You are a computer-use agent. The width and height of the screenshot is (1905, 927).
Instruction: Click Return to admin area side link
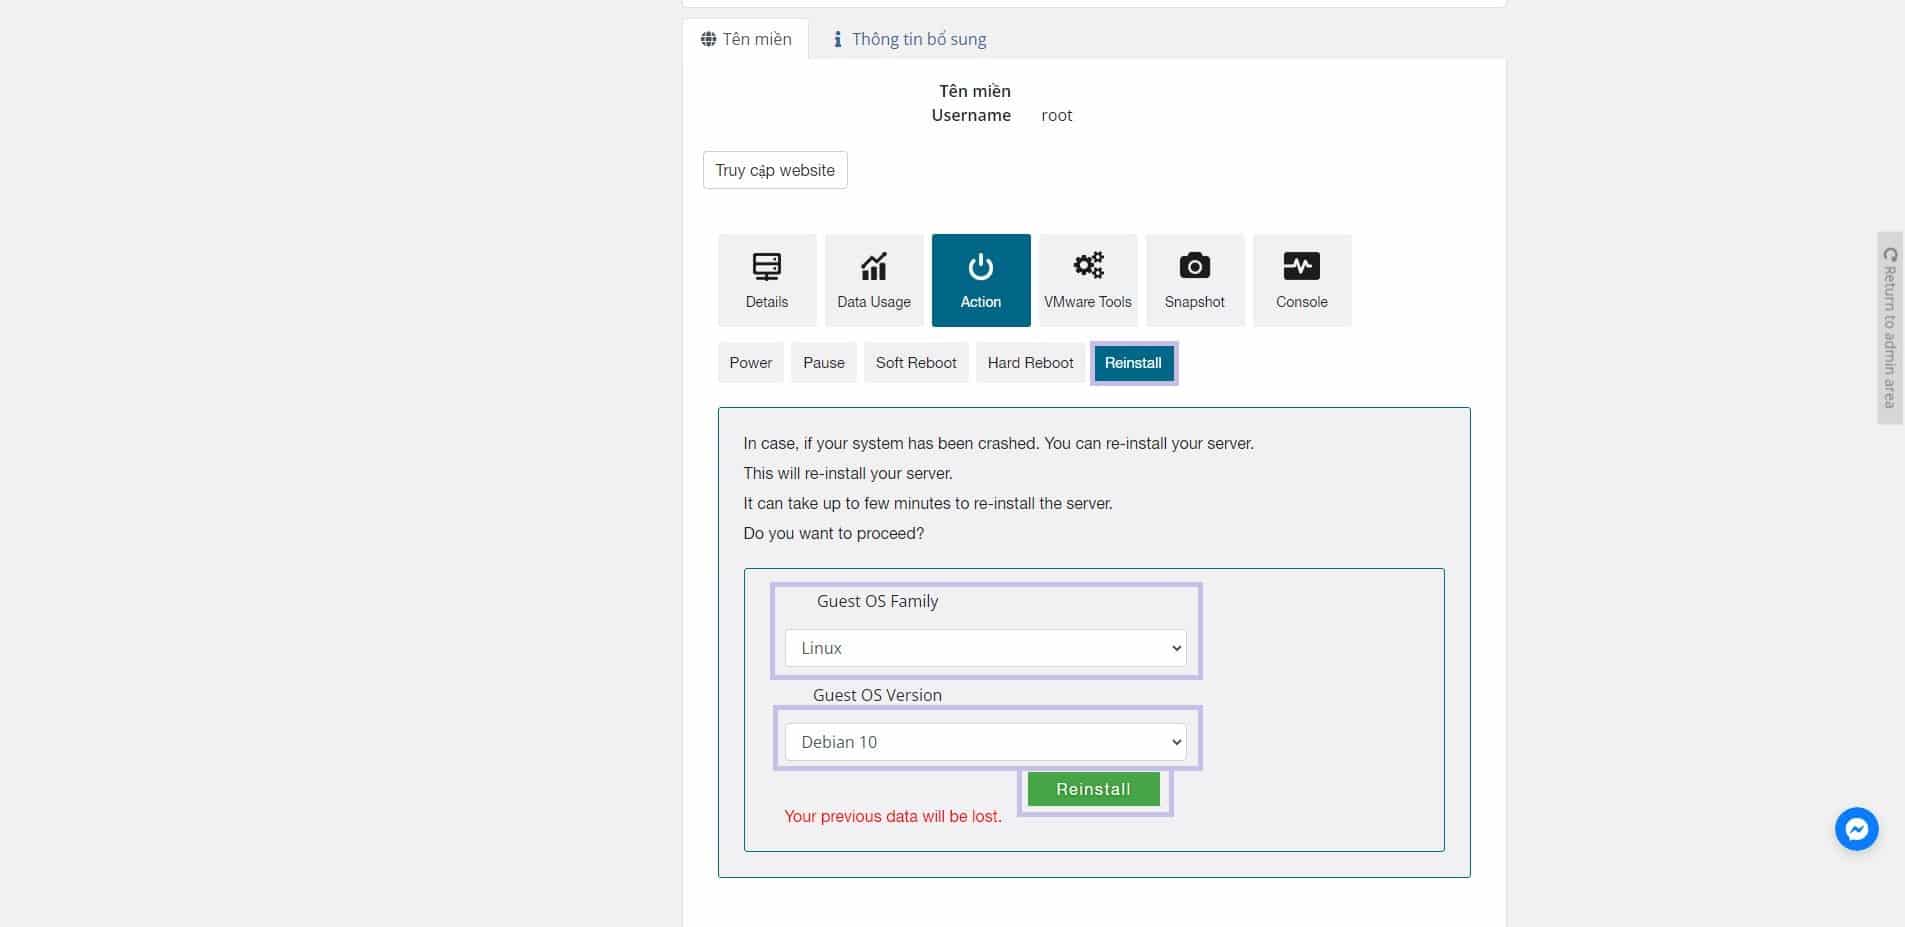[1890, 328]
